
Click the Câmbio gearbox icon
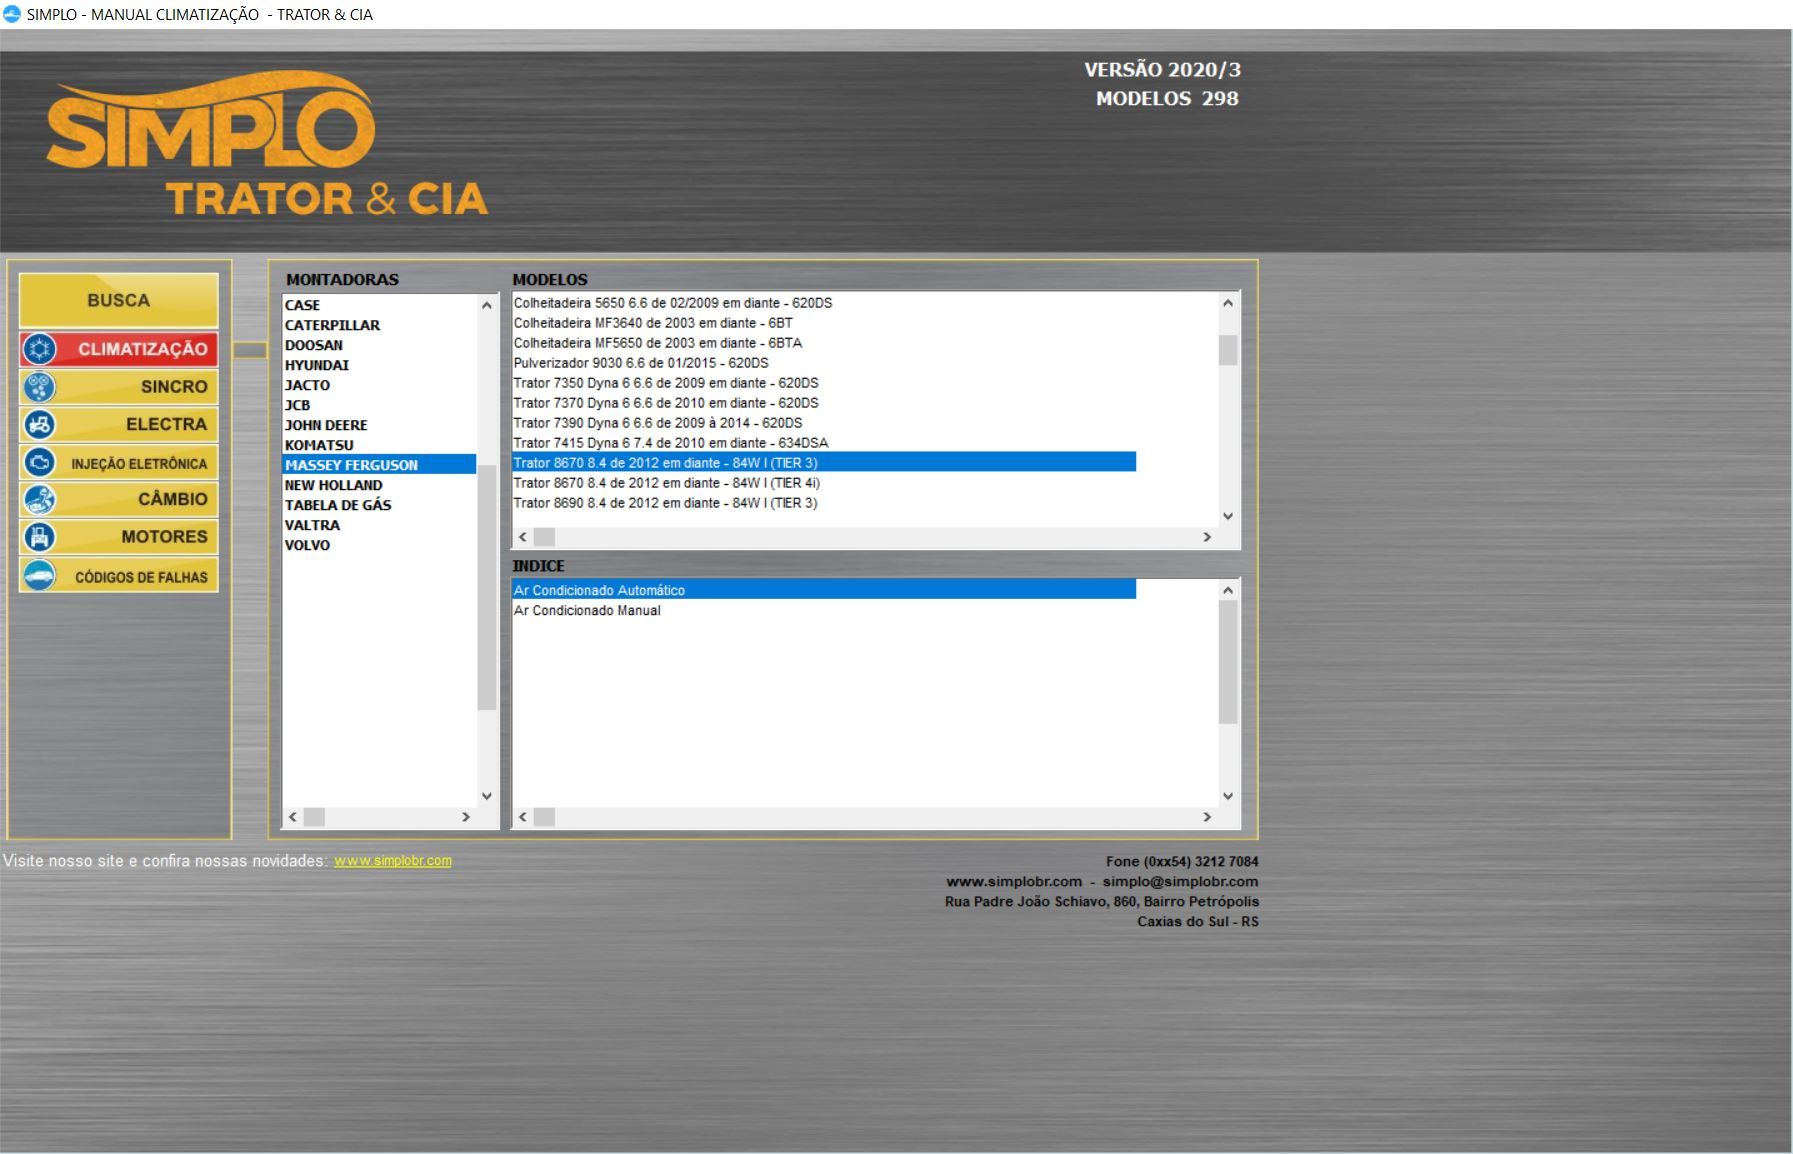pos(40,499)
